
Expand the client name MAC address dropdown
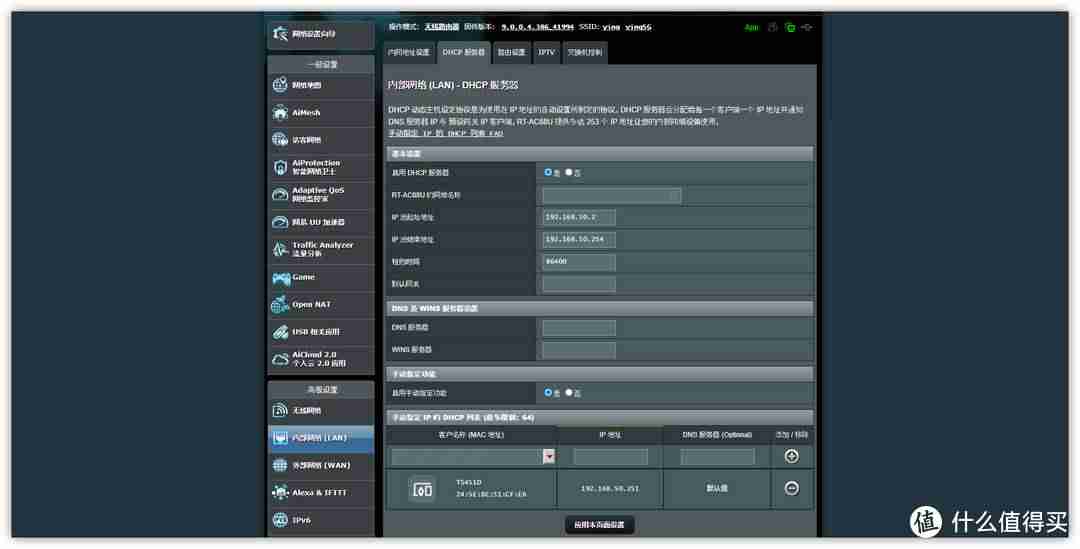[549, 456]
